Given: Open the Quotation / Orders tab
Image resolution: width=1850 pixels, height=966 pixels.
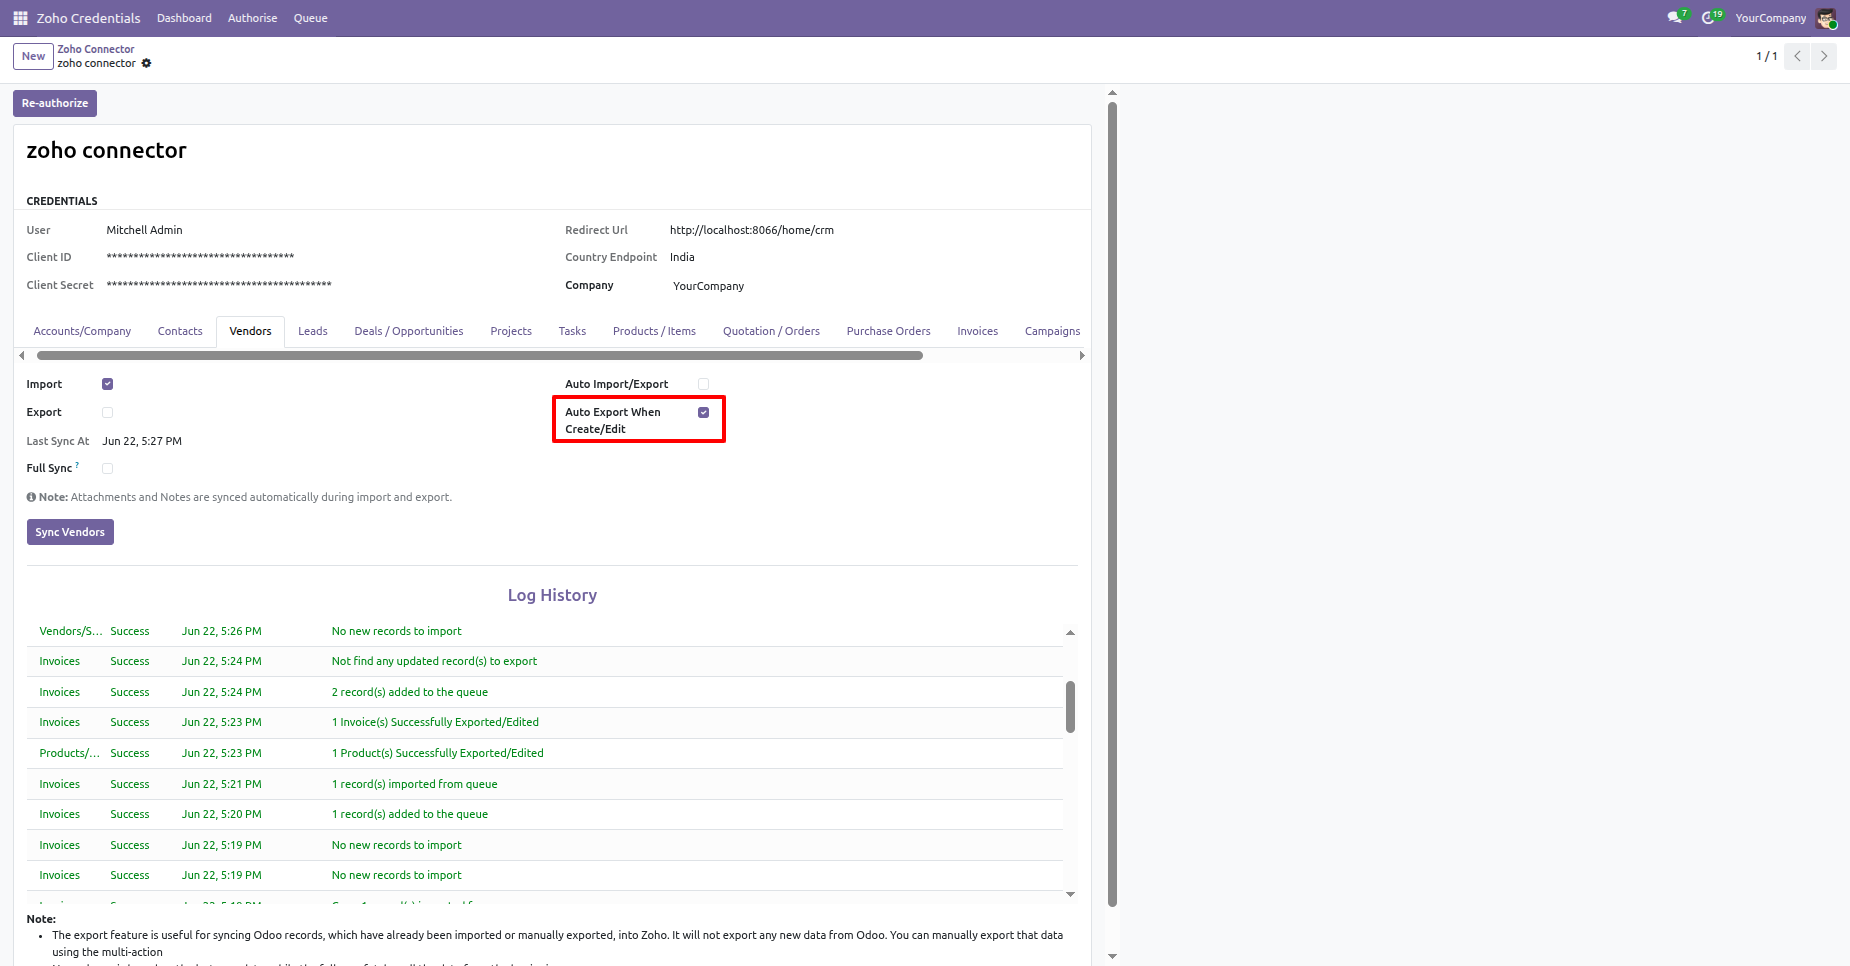Looking at the screenshot, I should (771, 331).
